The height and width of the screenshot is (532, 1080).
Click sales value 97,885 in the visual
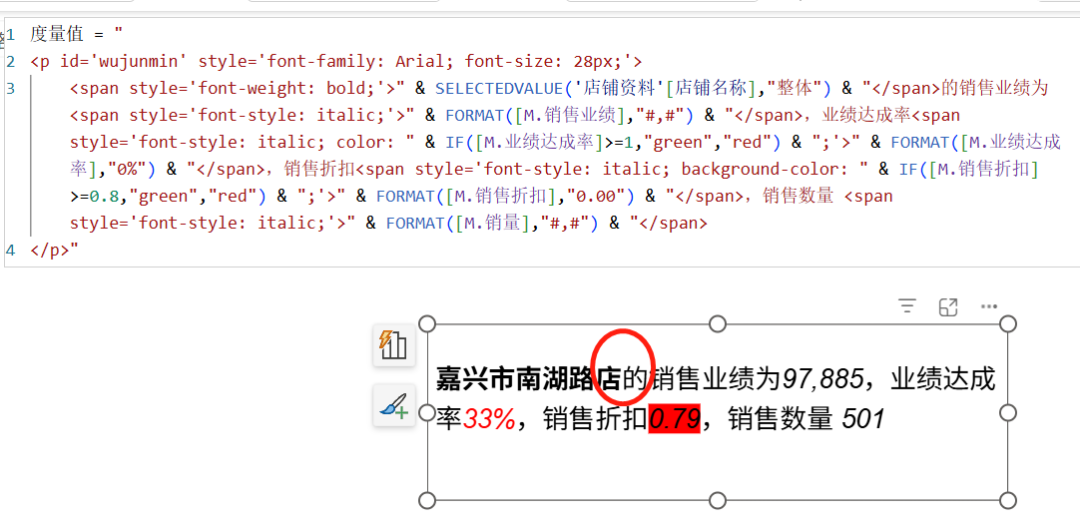(x=822, y=378)
